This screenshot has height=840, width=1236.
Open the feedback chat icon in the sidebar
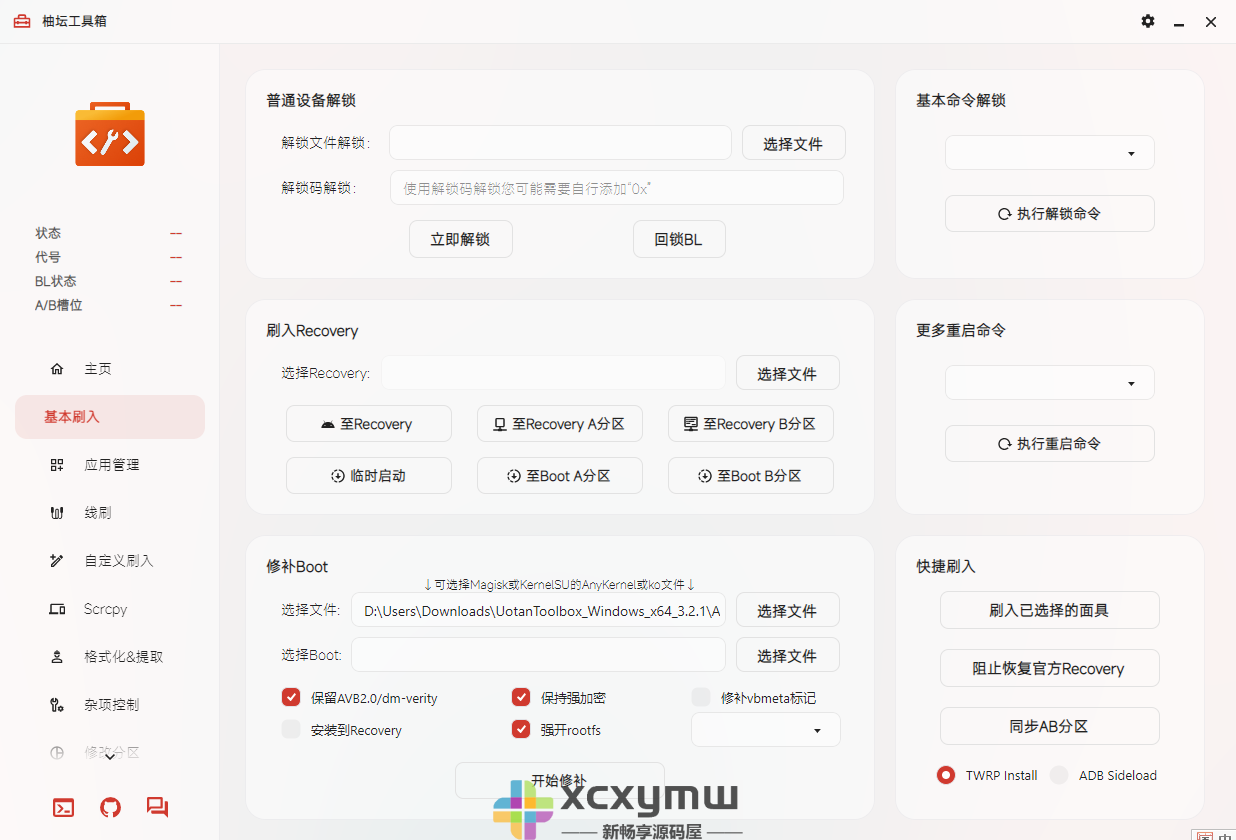coord(157,807)
